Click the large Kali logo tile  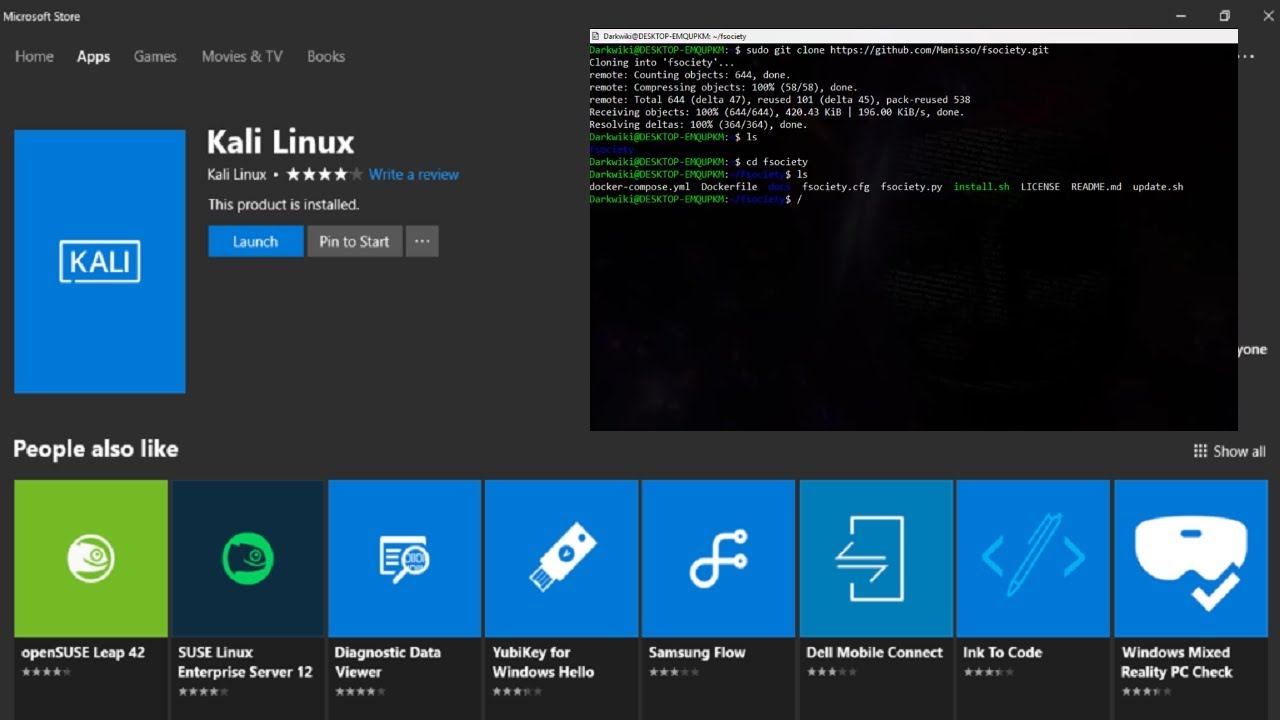click(x=100, y=262)
